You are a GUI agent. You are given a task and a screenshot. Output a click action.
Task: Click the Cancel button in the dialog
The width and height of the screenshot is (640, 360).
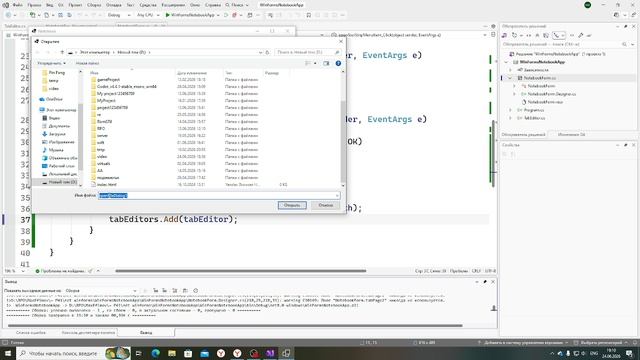[325, 205]
